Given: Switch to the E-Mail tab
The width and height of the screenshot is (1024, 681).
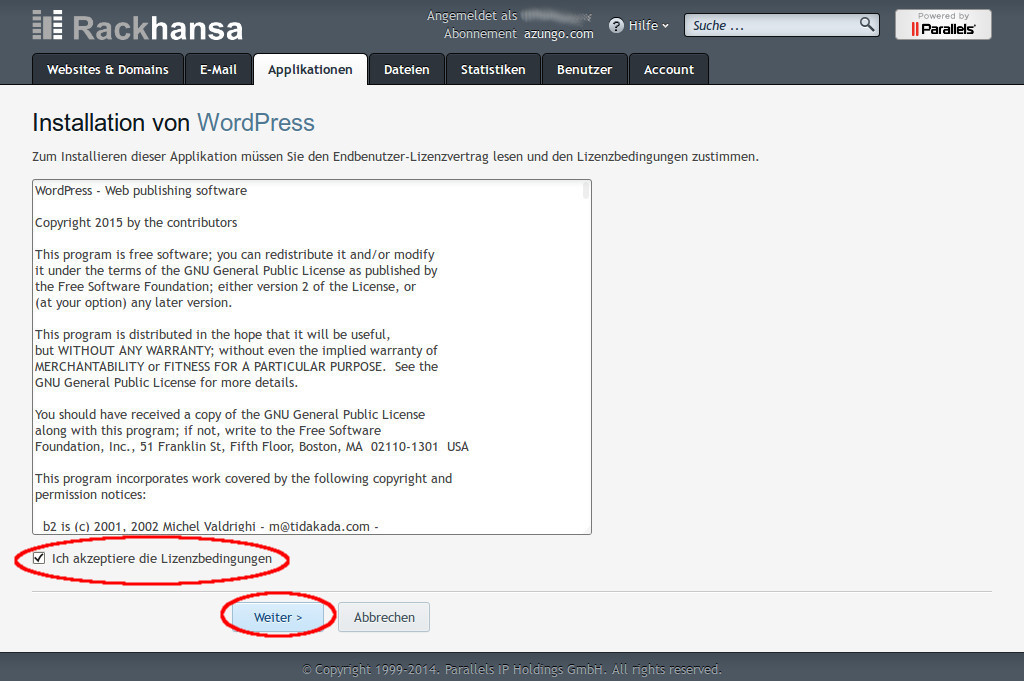Looking at the screenshot, I should (x=218, y=69).
